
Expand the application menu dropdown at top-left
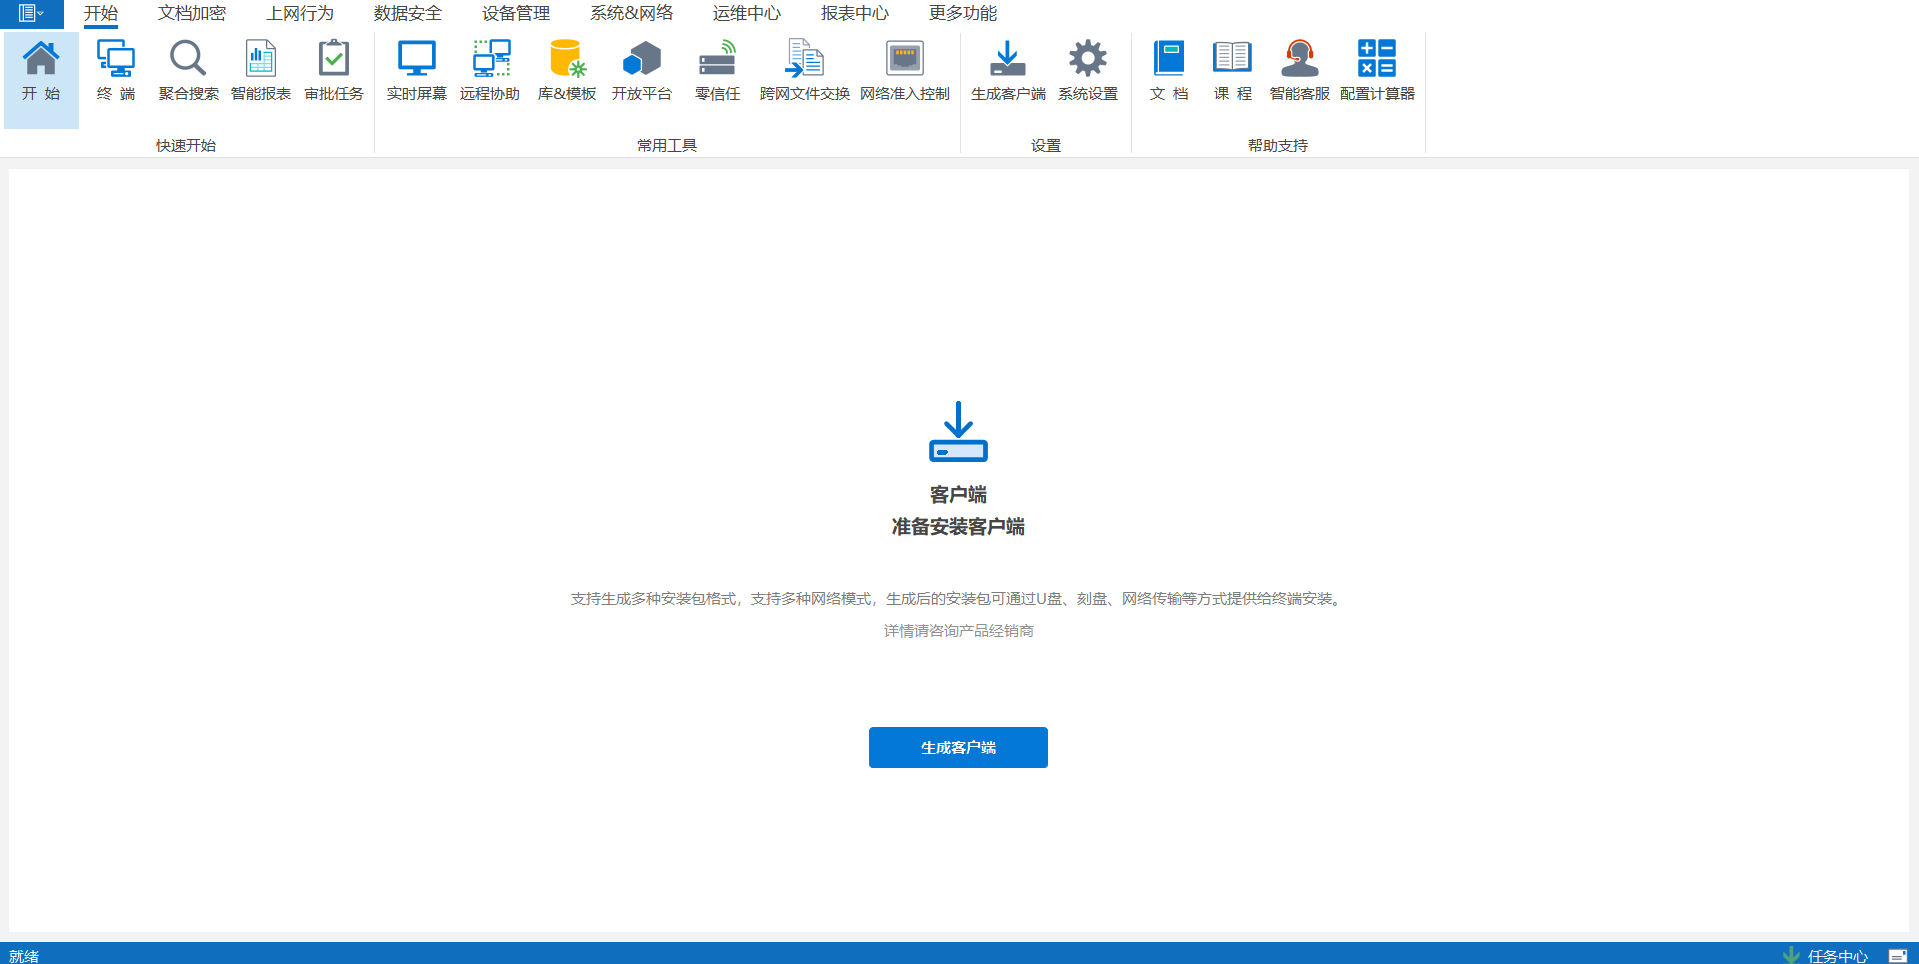31,13
